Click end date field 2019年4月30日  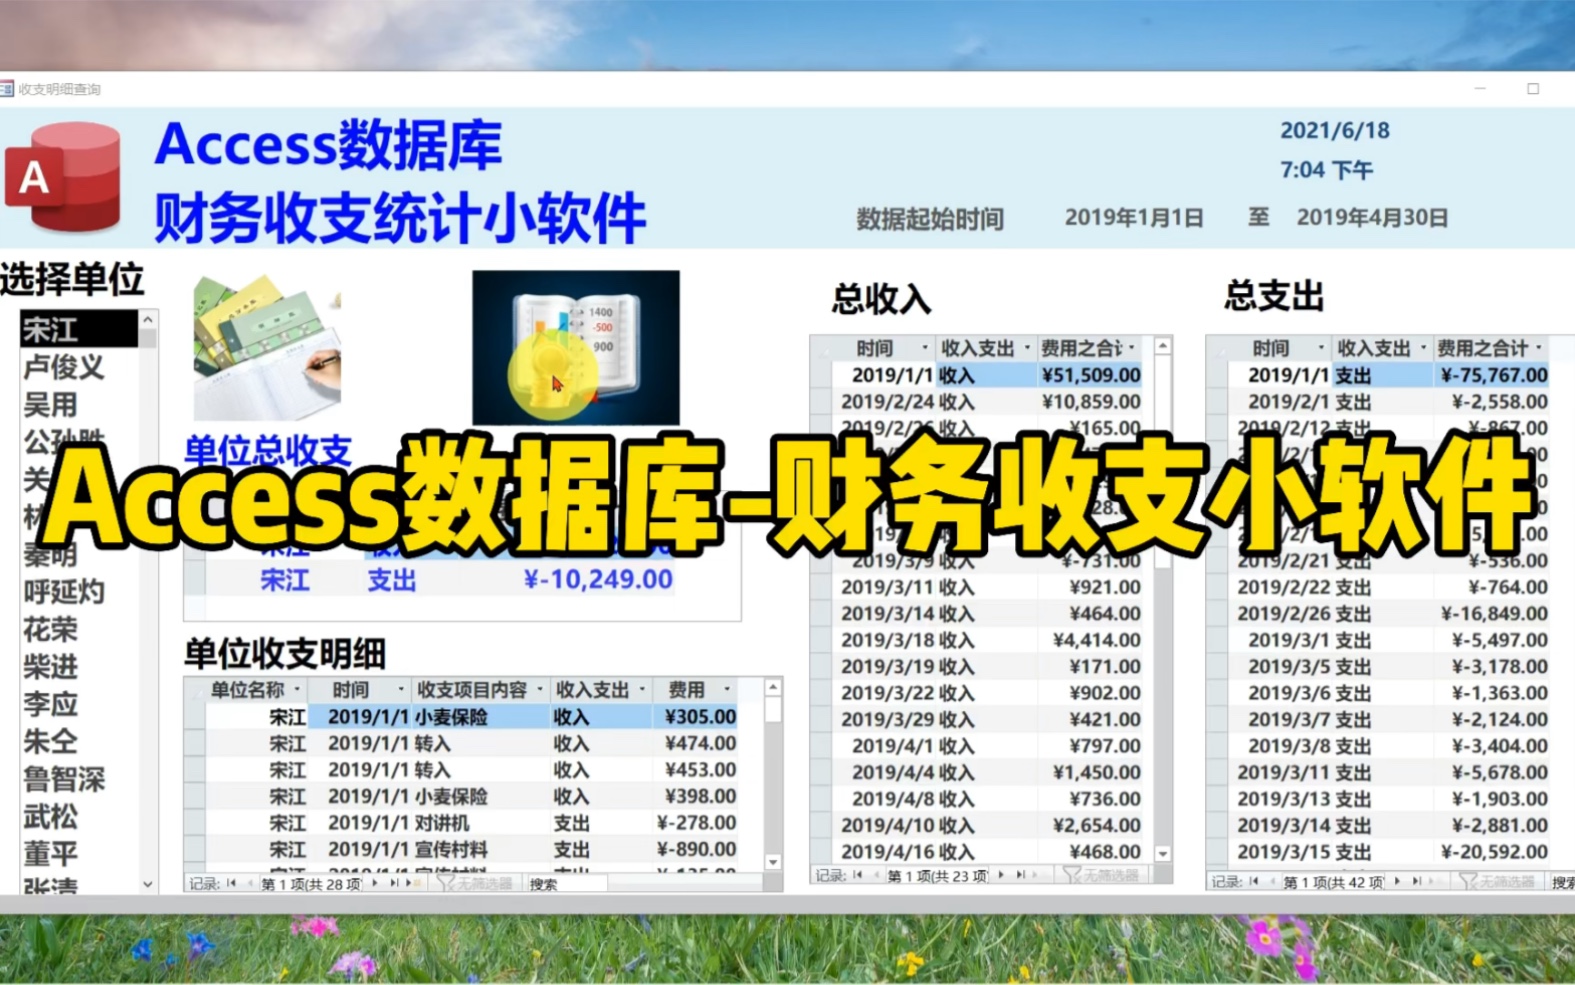[1372, 217]
